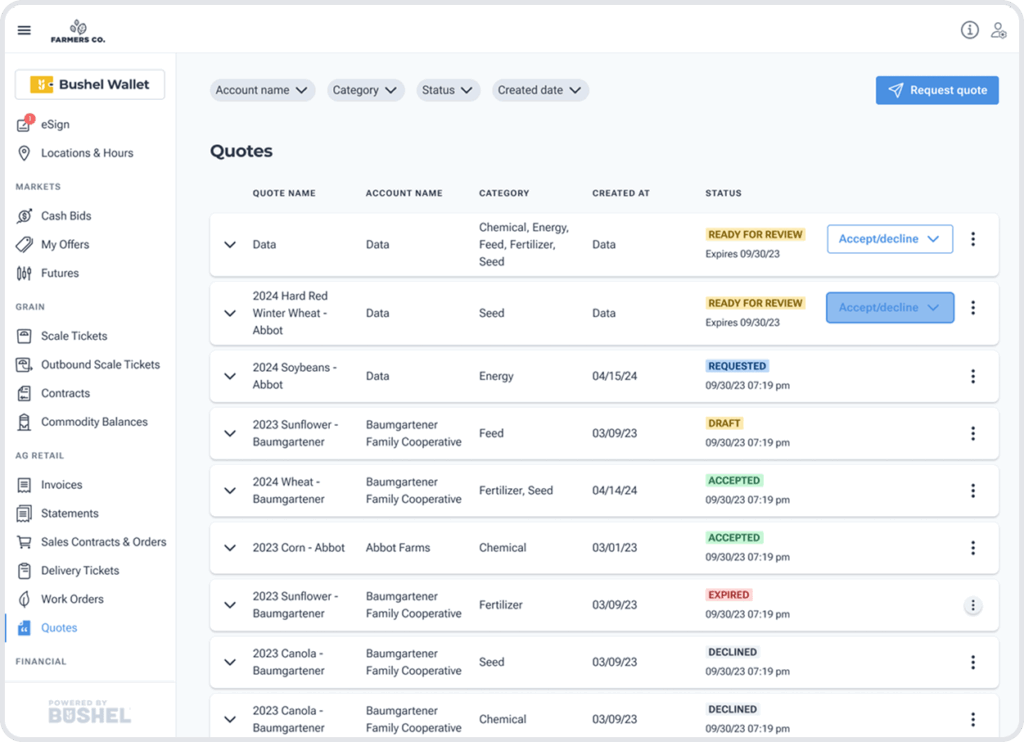Click the Cash Bids icon
This screenshot has height=742, width=1024.
coord(24,216)
